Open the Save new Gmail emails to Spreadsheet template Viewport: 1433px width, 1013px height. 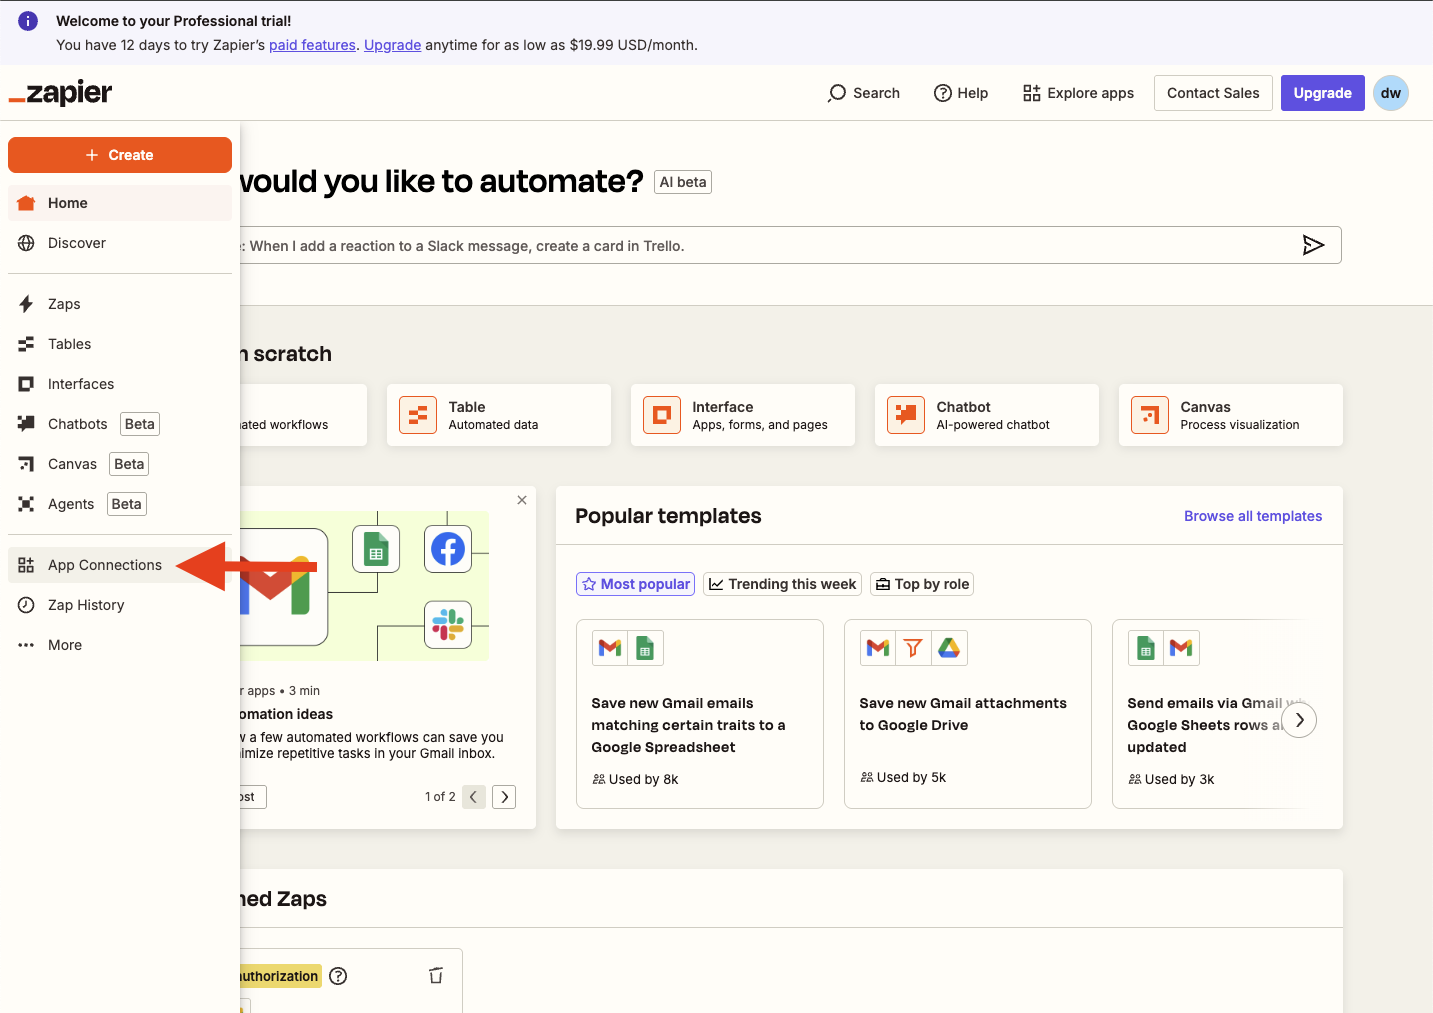click(700, 714)
